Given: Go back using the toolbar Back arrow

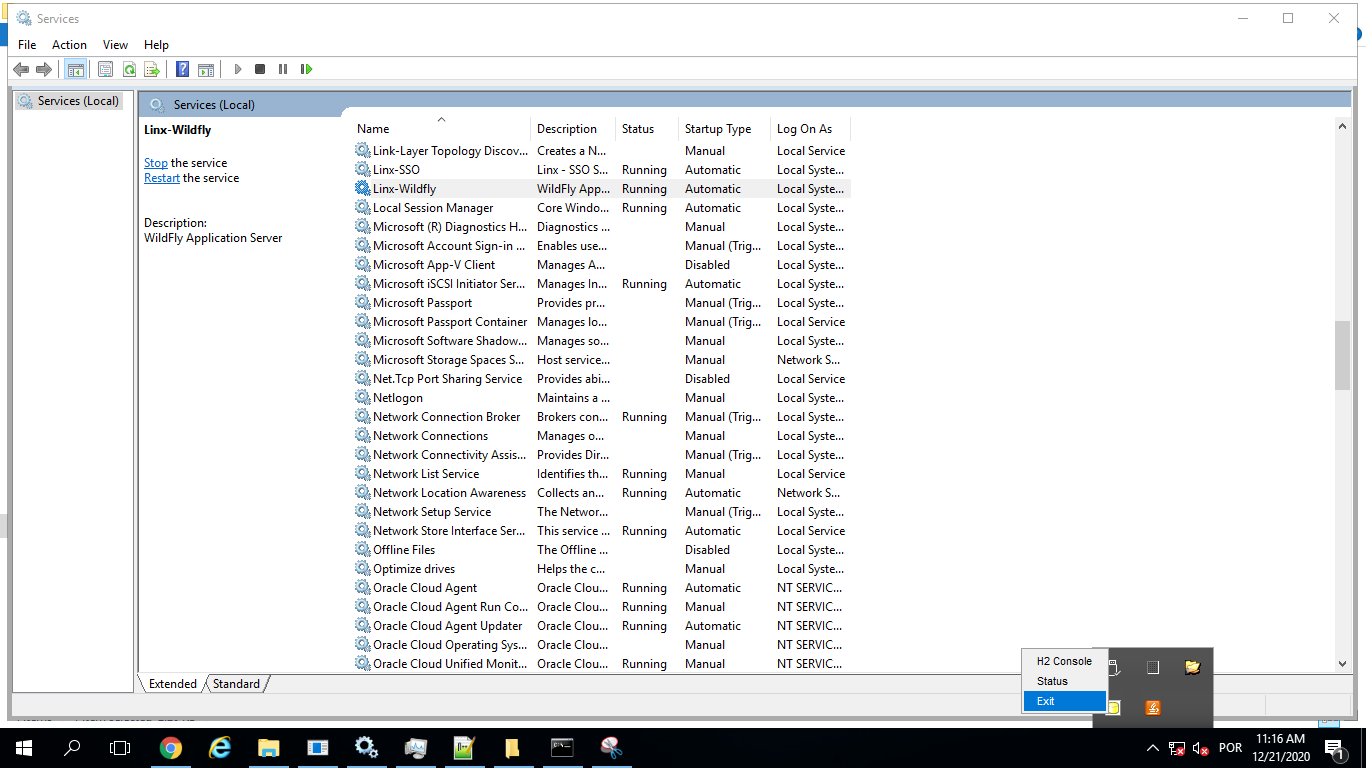Looking at the screenshot, I should 21,69.
